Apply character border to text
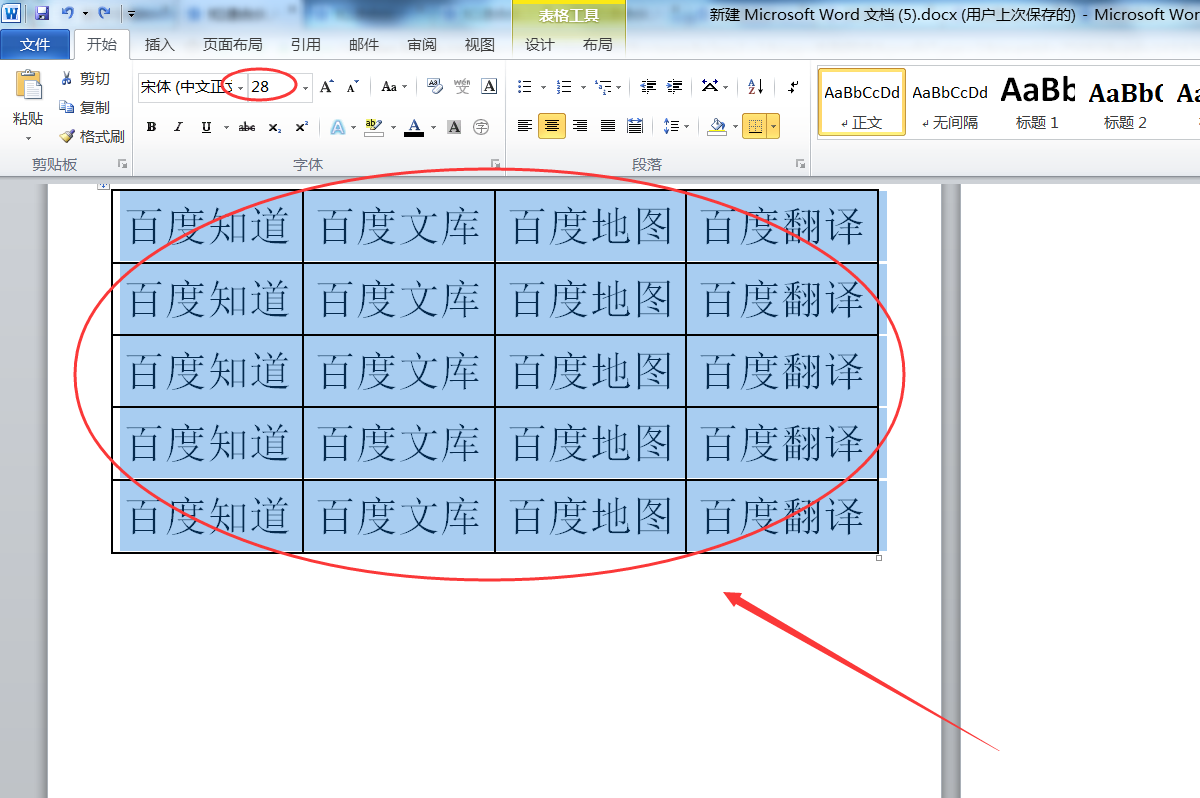 click(489, 87)
